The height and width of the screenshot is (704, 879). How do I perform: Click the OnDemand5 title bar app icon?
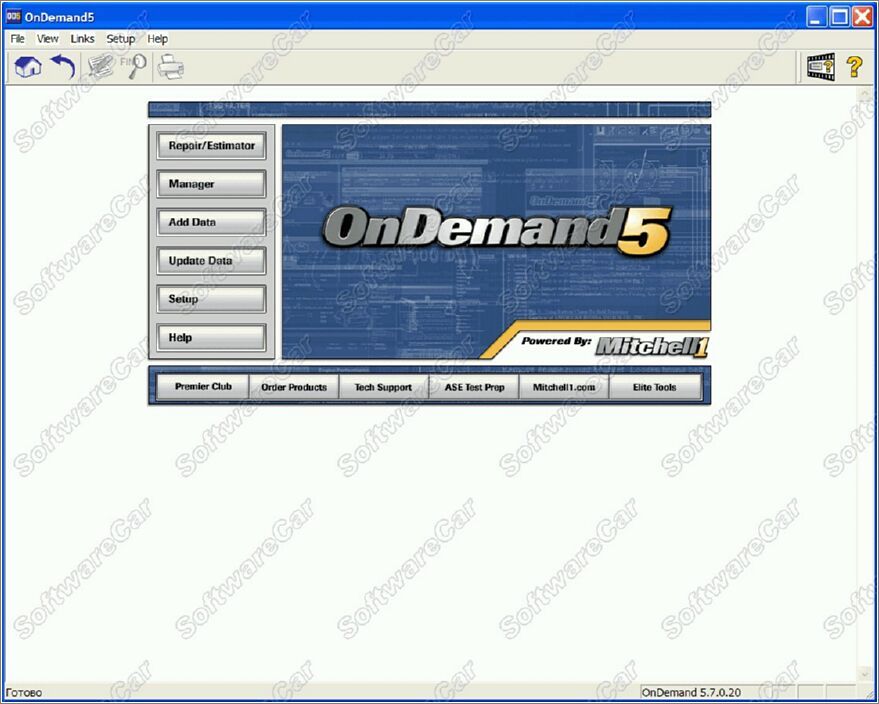pos(14,15)
